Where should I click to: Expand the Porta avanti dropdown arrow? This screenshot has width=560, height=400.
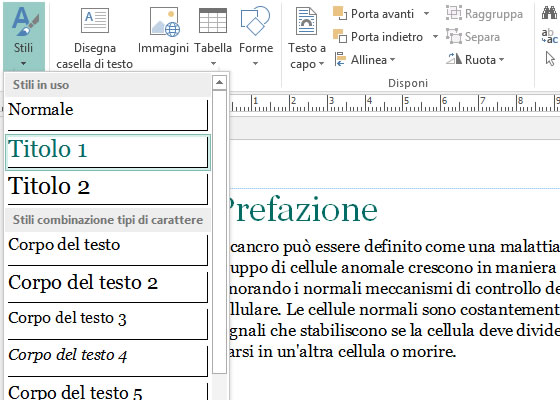[426, 14]
